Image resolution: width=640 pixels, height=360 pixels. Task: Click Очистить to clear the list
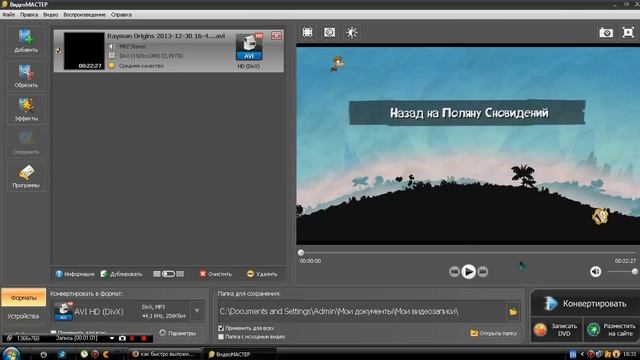click(216, 274)
